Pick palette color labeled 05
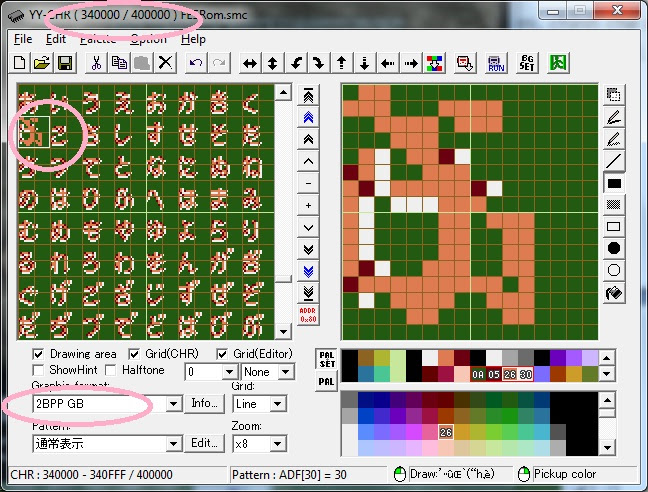 tap(494, 374)
